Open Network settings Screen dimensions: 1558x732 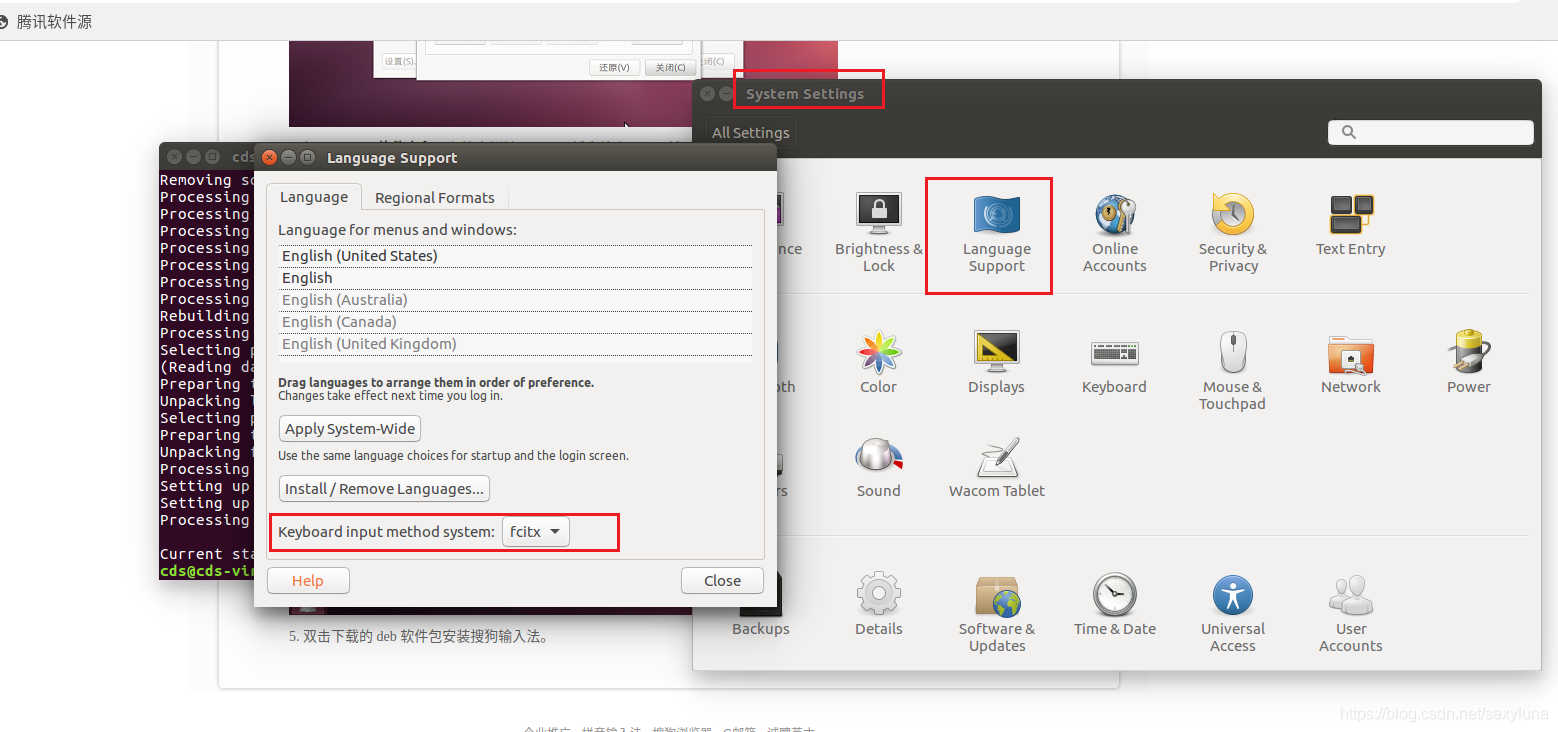1350,362
